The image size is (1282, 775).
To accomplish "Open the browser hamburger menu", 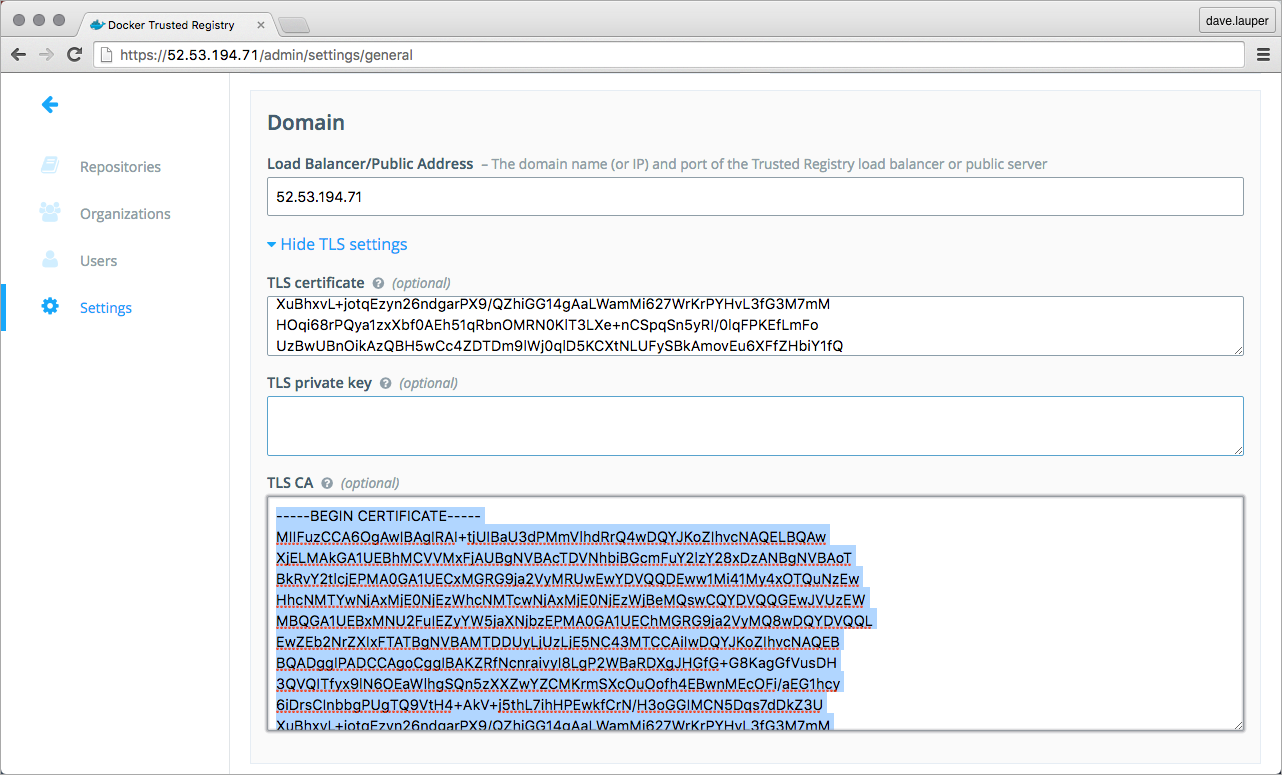I will click(1263, 55).
